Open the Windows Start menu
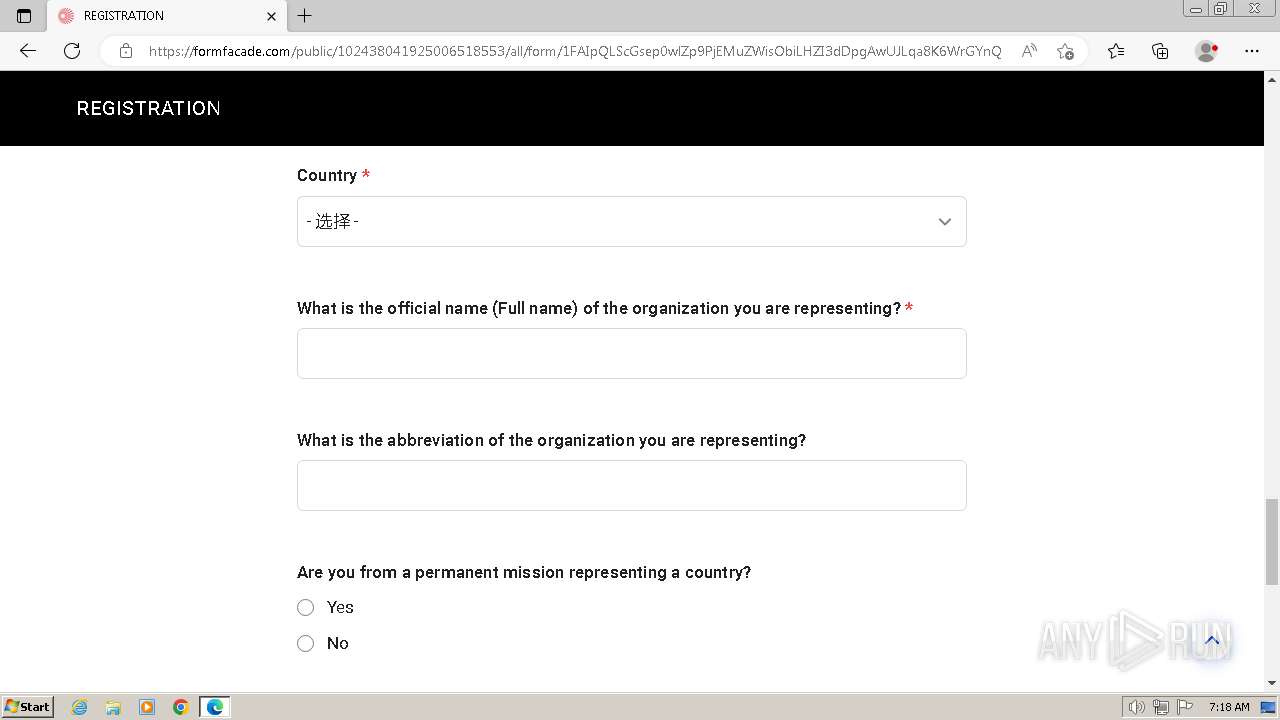This screenshot has height=720, width=1280. [27, 707]
